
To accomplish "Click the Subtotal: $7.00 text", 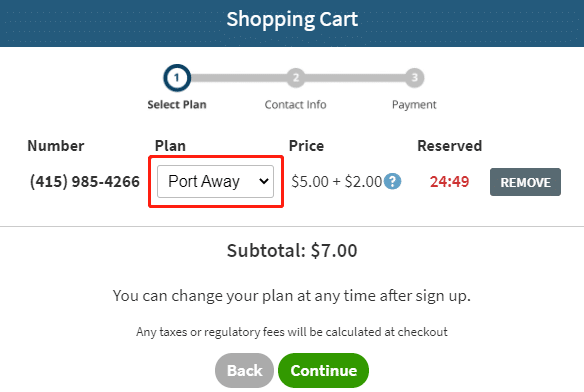I will [x=292, y=250].
